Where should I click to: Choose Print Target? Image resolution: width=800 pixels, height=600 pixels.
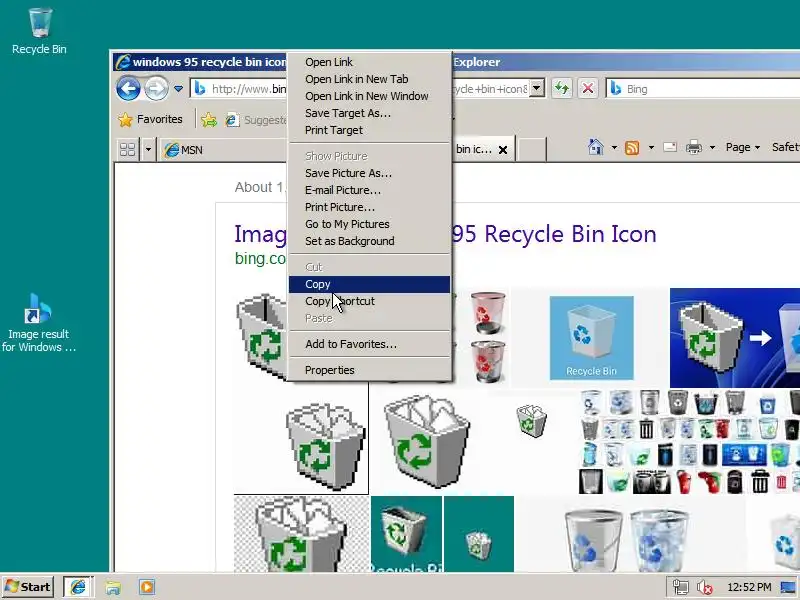point(369,130)
